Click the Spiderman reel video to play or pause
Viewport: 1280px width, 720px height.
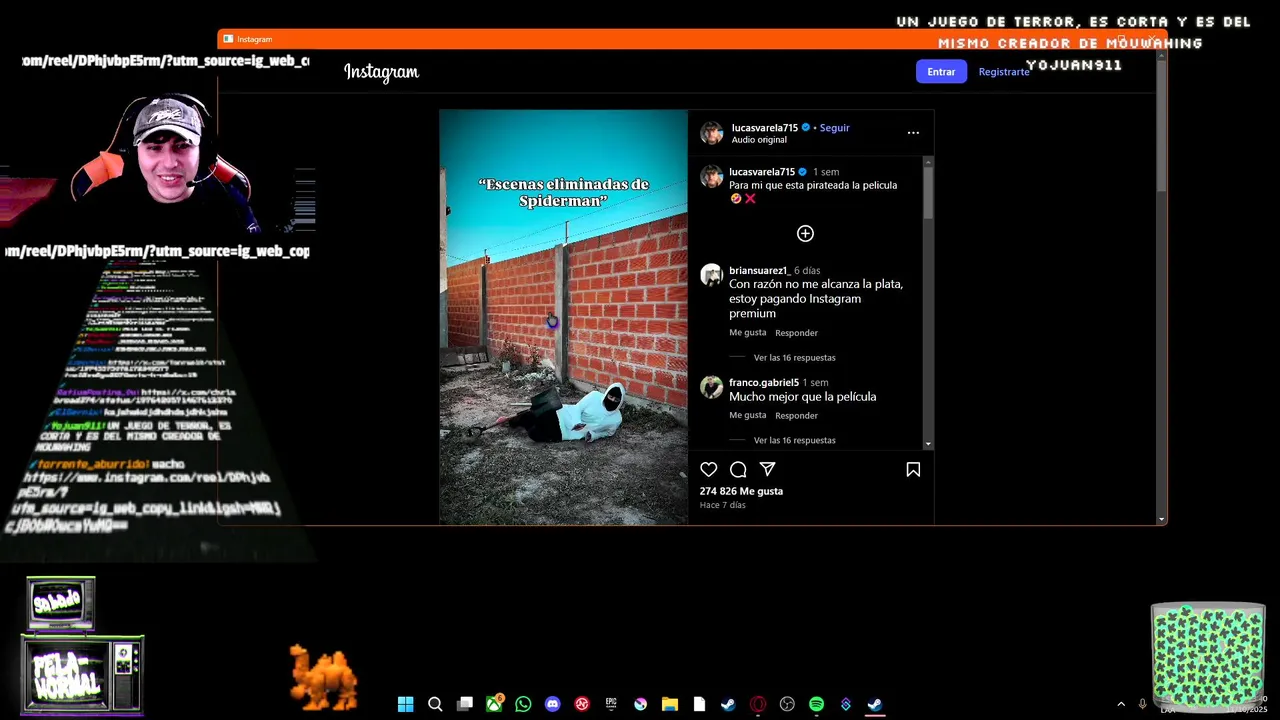(x=563, y=317)
